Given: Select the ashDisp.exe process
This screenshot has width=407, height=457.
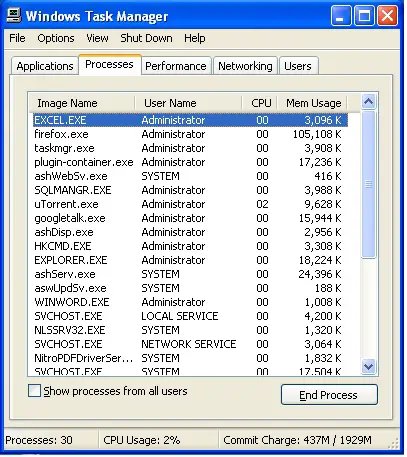Looking at the screenshot, I should coord(190,232).
